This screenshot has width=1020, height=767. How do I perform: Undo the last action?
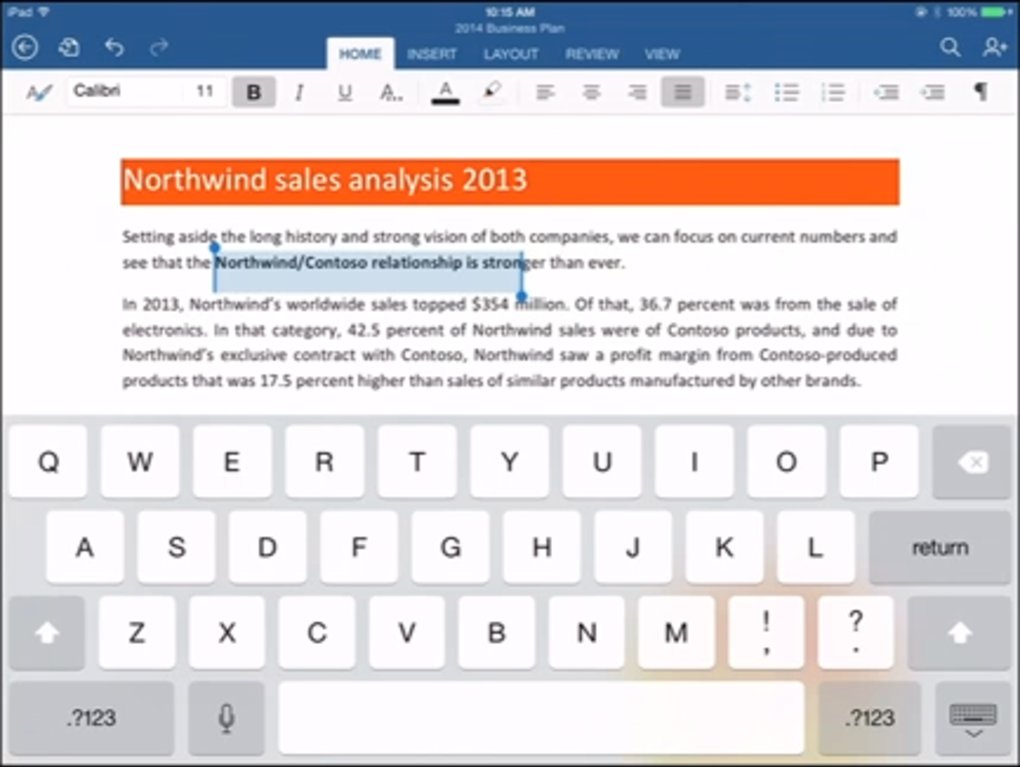114,47
